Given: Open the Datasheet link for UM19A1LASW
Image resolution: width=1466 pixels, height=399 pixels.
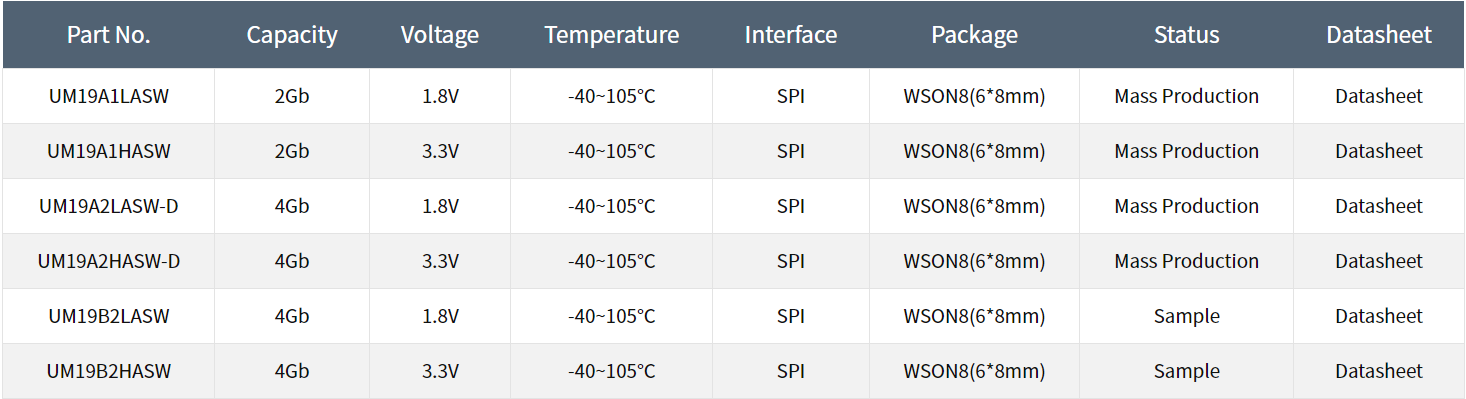Looking at the screenshot, I should [1378, 96].
